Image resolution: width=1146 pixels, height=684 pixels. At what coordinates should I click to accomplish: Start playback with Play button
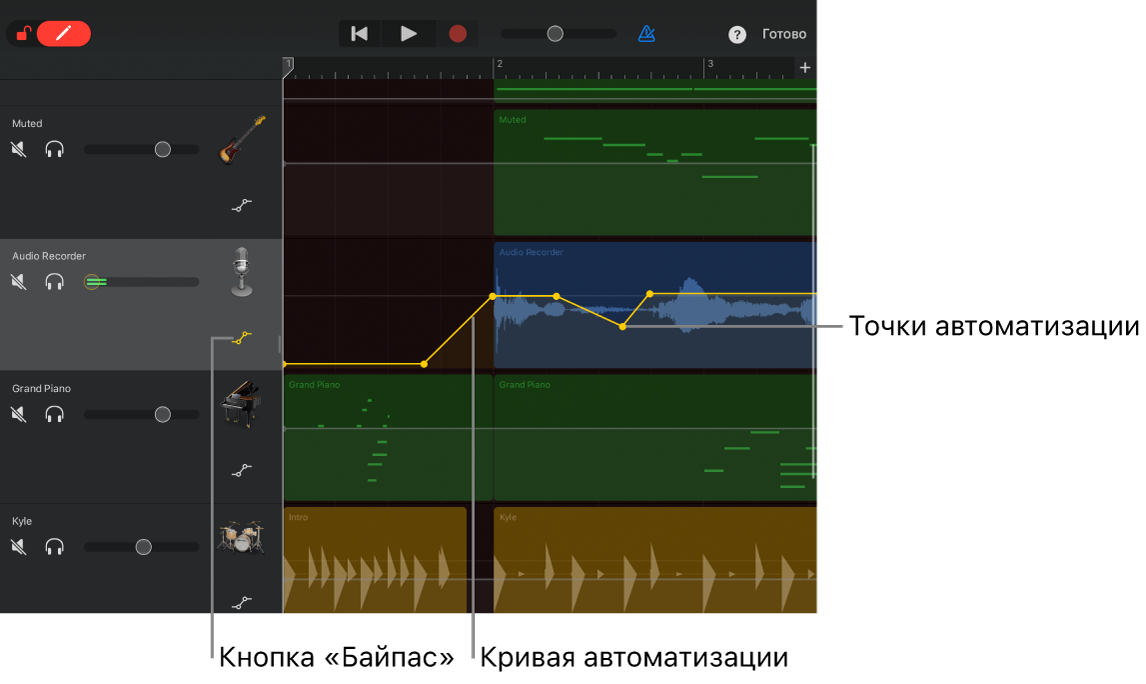pyautogui.click(x=409, y=34)
